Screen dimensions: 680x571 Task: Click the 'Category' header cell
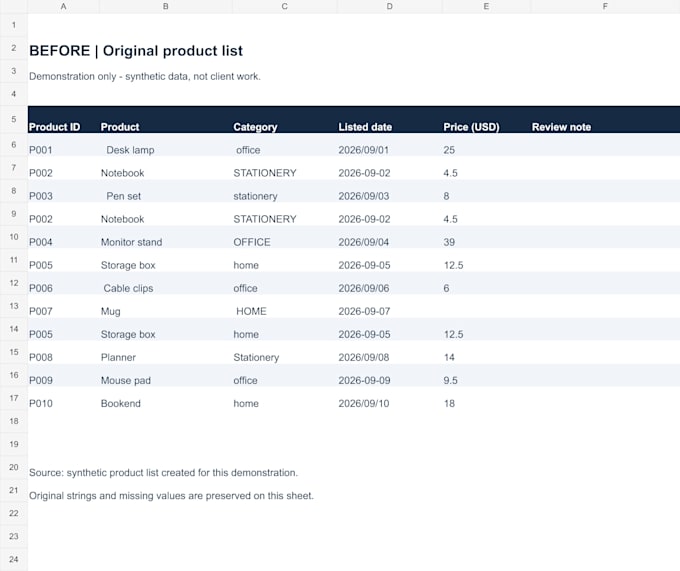[284, 120]
